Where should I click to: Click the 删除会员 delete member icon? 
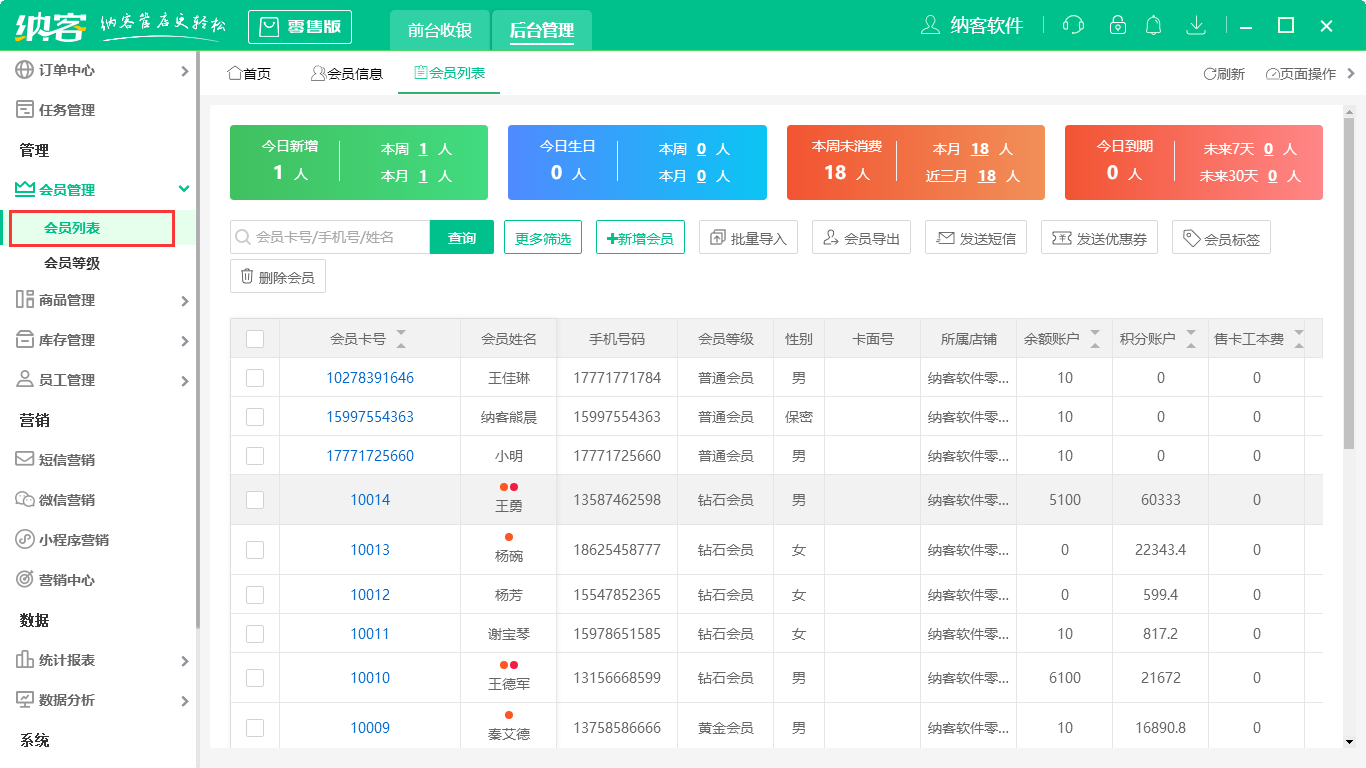coord(277,276)
